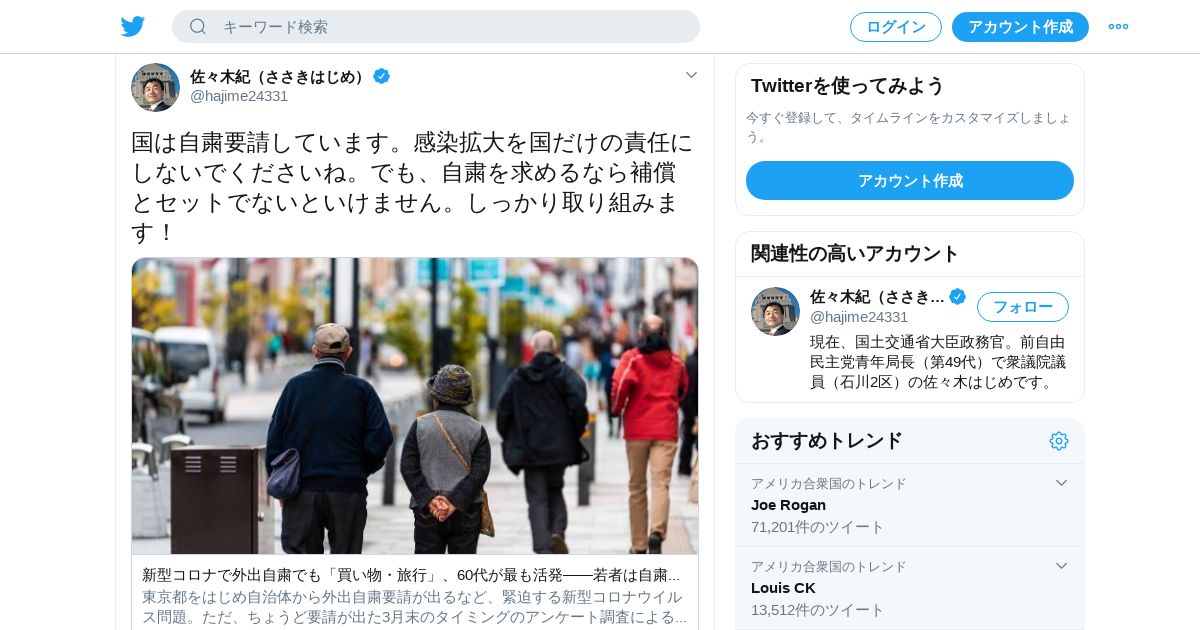1200x630 pixels.
Task: Click the avatar in the related accounts panel
Action: click(x=775, y=311)
